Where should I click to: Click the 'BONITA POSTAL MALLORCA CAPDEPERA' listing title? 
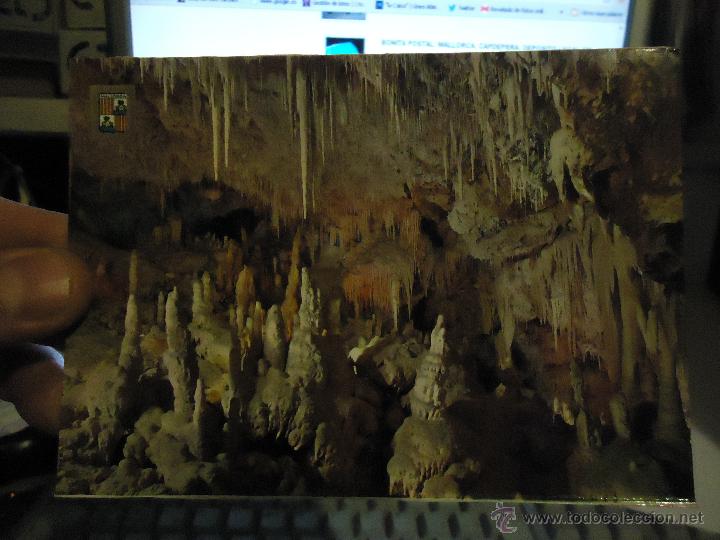(x=468, y=46)
